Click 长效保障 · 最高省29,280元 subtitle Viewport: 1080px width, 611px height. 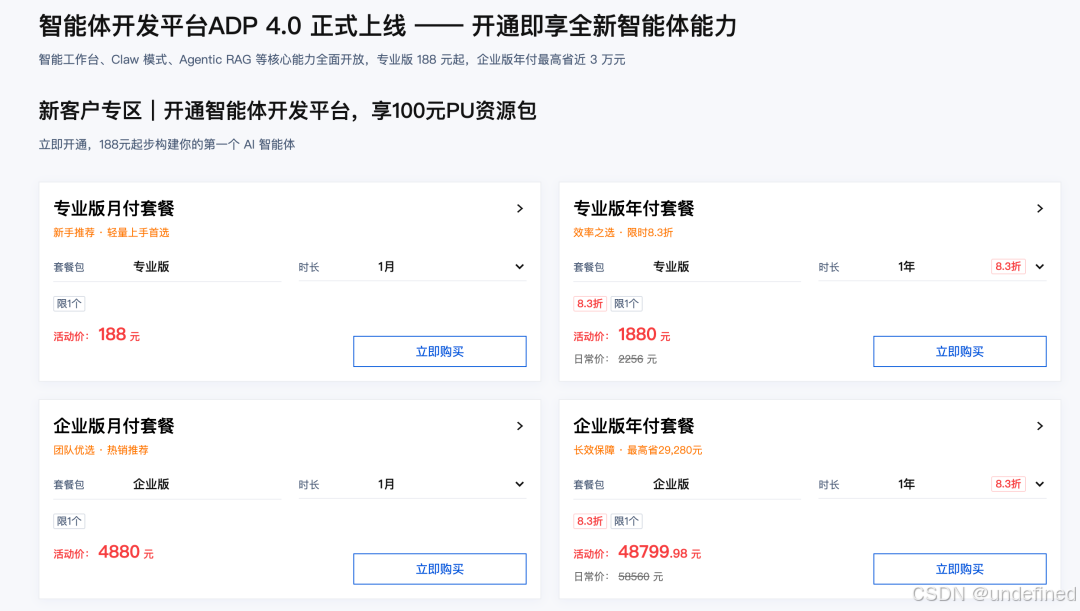coord(638,451)
